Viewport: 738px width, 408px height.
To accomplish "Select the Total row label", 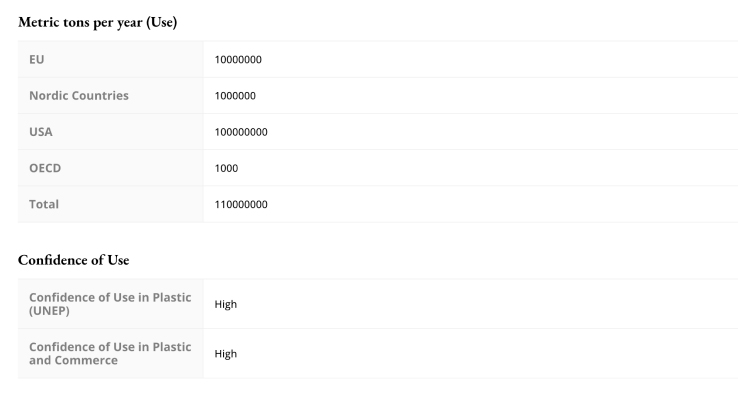I will [x=44, y=205].
